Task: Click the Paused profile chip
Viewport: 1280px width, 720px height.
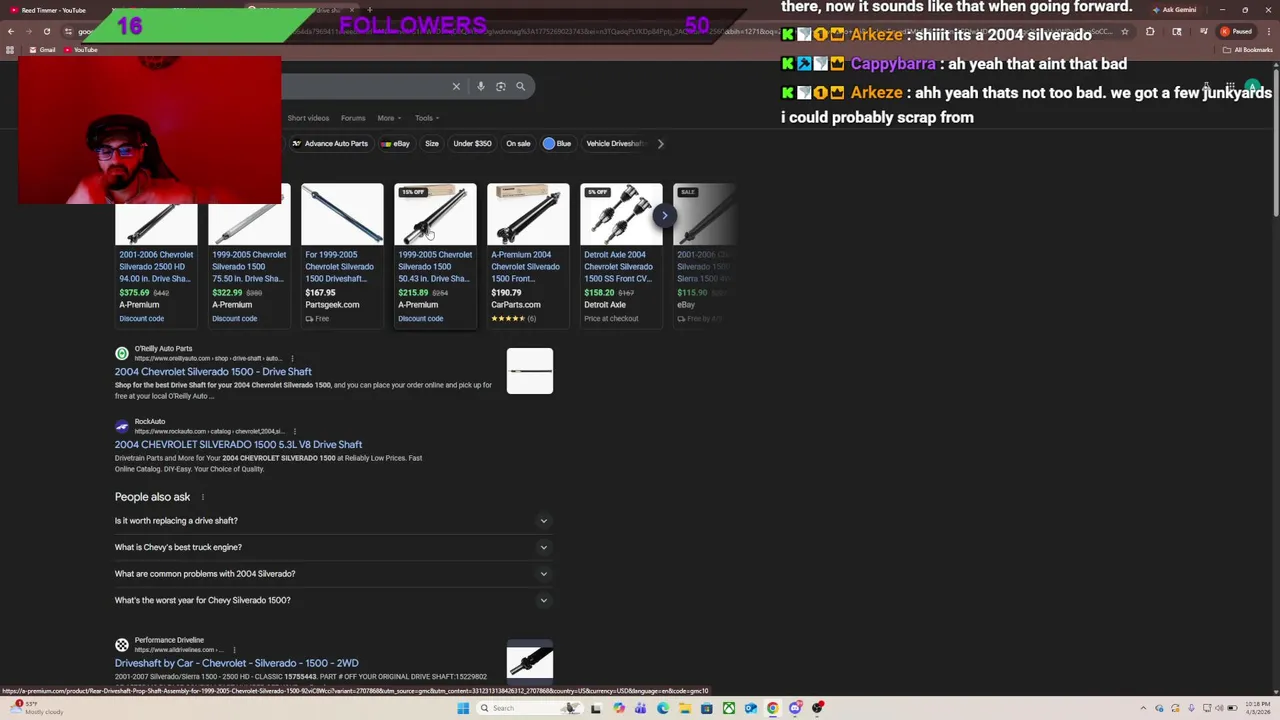Action: tap(1238, 31)
